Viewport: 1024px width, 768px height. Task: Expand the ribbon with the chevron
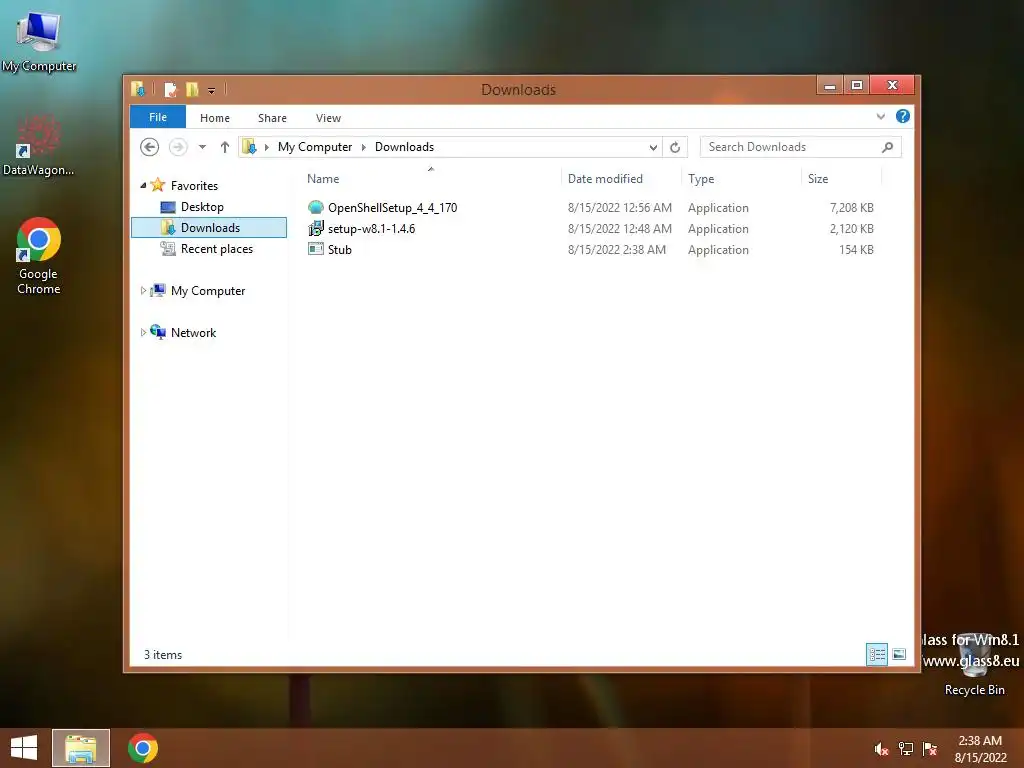click(x=880, y=117)
